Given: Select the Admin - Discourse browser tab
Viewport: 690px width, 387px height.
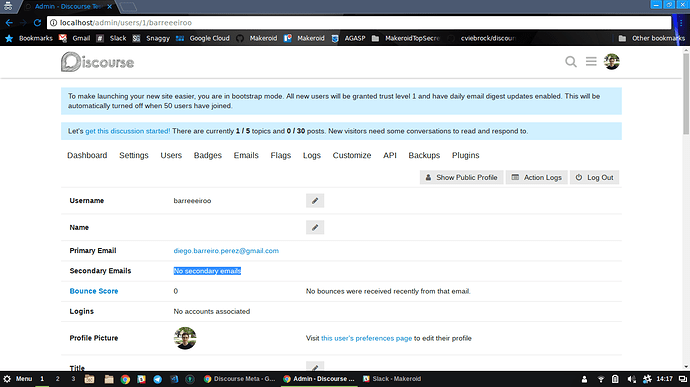Looking at the screenshot, I should click(68, 7).
